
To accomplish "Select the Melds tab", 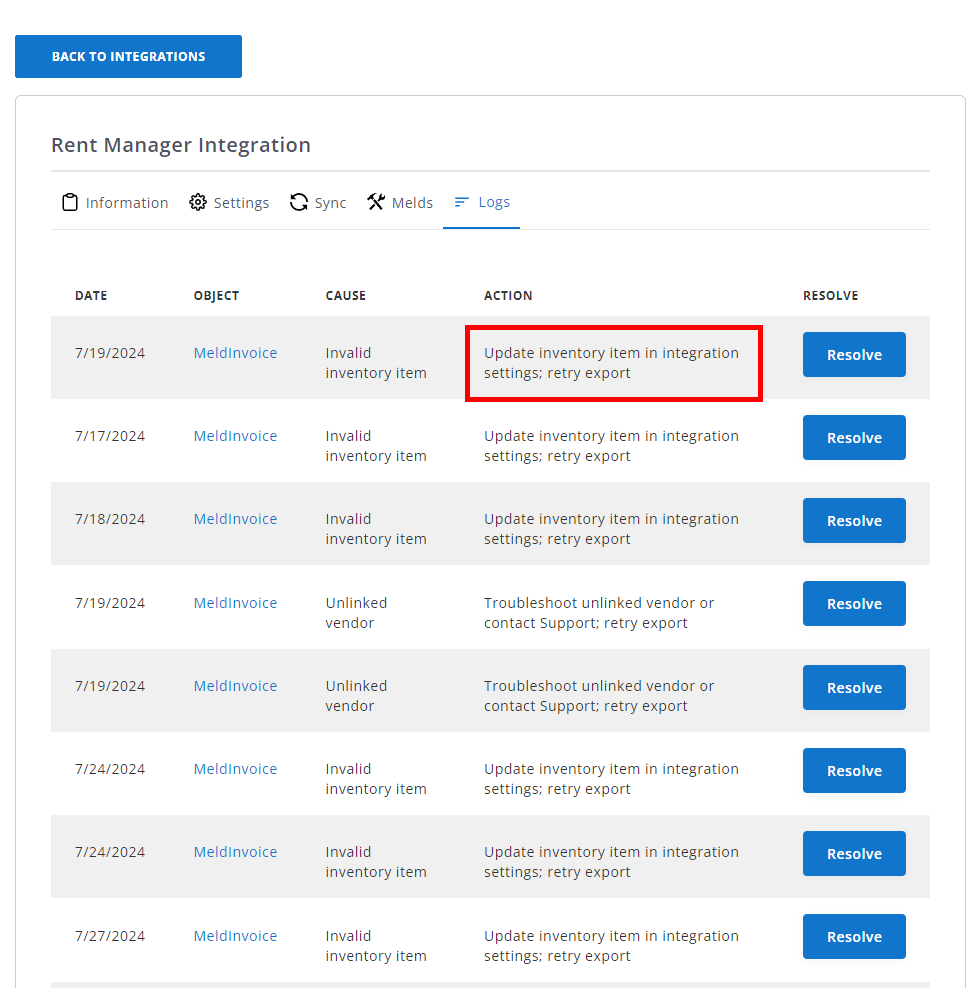I will (412, 203).
